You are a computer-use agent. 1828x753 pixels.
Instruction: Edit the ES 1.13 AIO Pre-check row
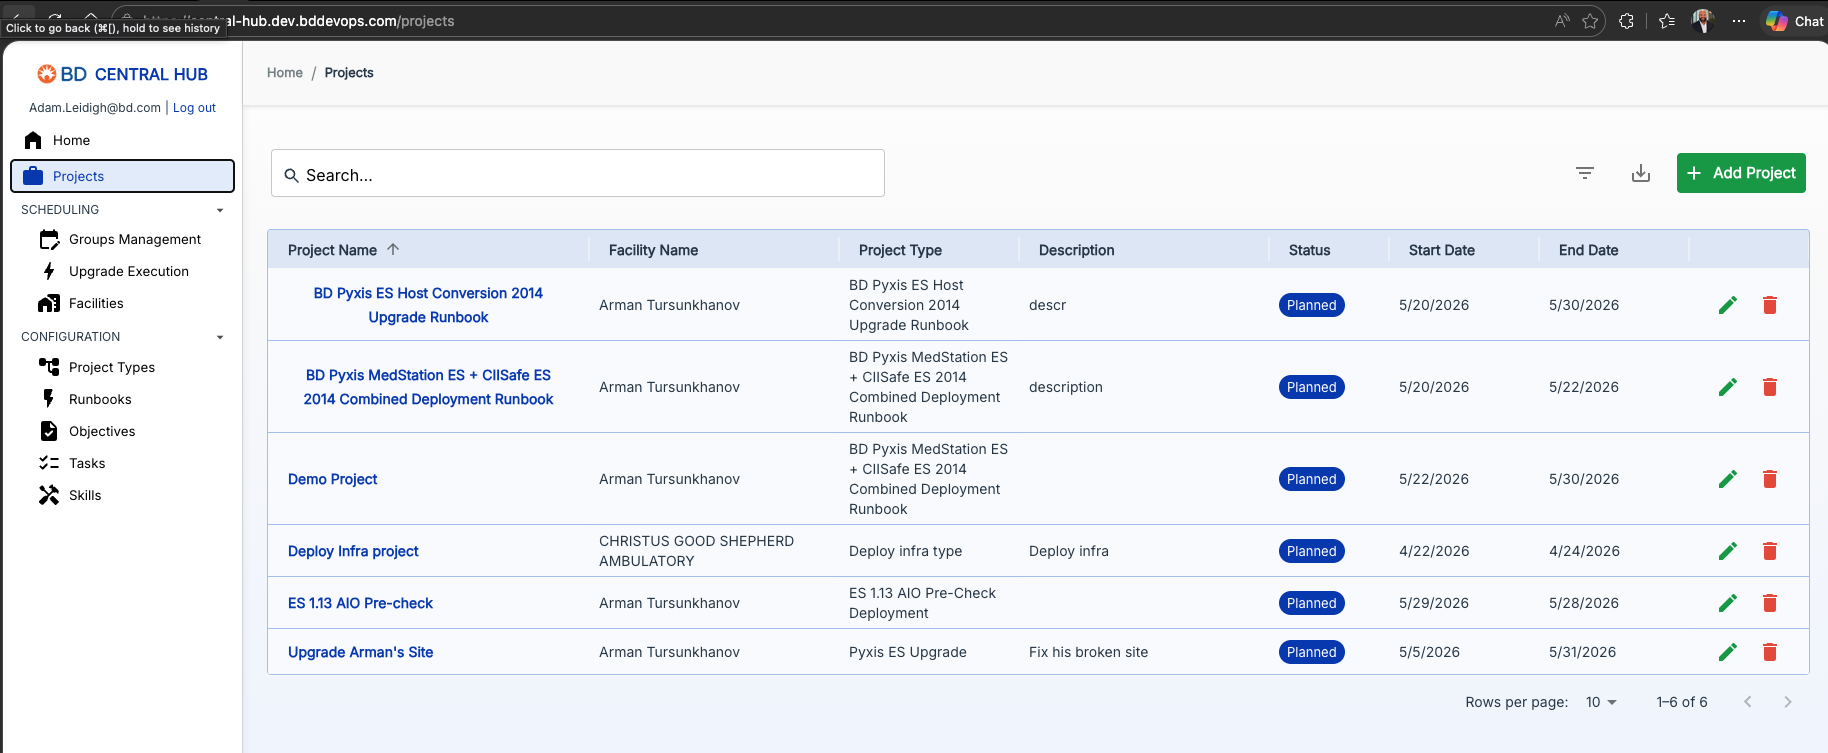click(1728, 603)
